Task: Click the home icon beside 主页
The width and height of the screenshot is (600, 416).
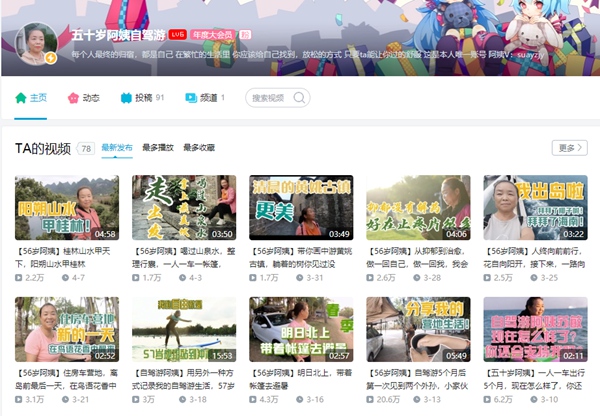Action: coord(21,98)
